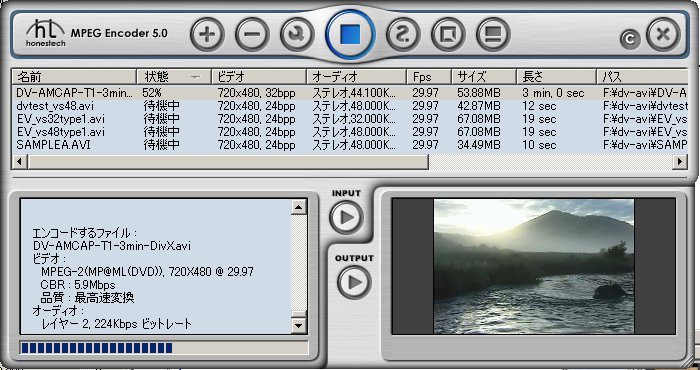Click the 名前 column header
The height and width of the screenshot is (370, 700).
coord(74,77)
